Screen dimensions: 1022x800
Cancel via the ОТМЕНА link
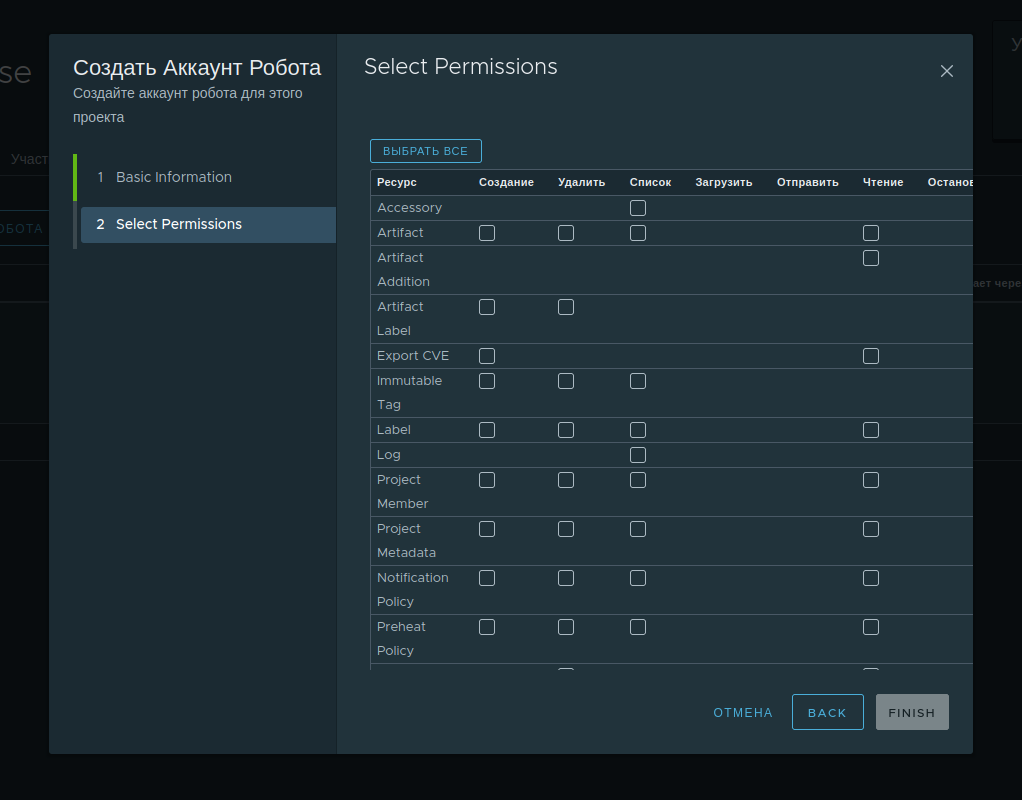[742, 712]
